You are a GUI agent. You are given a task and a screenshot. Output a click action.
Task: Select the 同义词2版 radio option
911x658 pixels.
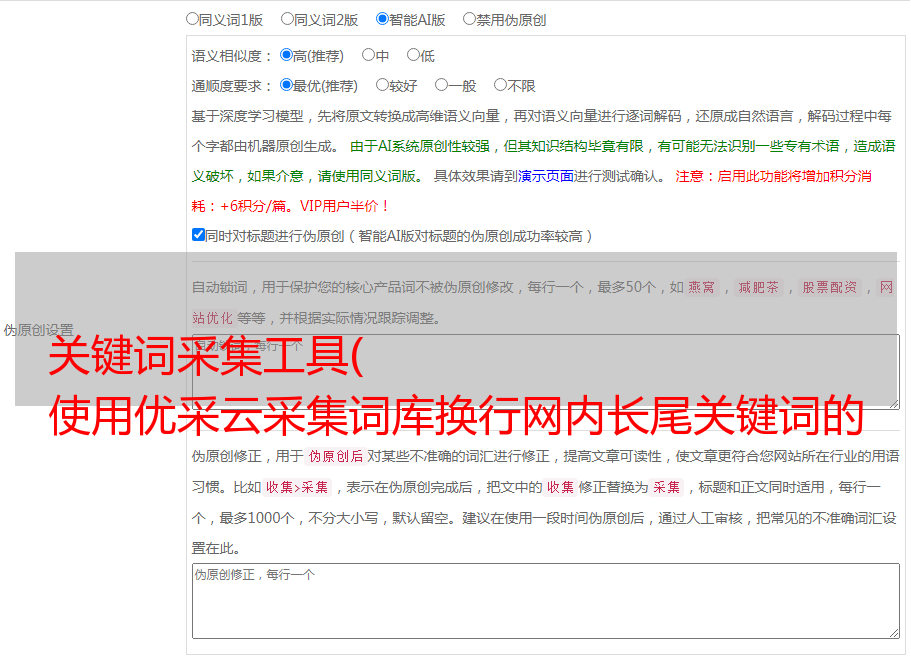287,19
